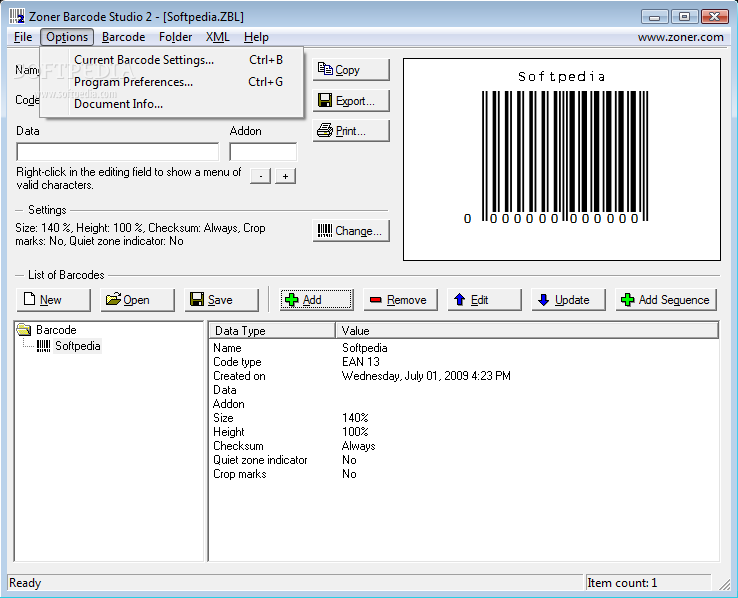Screen dimensions: 738x598
Task: Select the Crop marks row
Action: [x=464, y=474]
